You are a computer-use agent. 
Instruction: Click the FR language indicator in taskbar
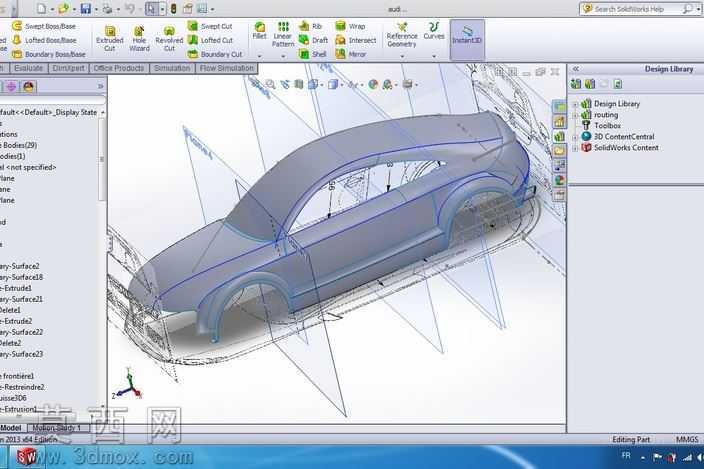[x=626, y=456]
